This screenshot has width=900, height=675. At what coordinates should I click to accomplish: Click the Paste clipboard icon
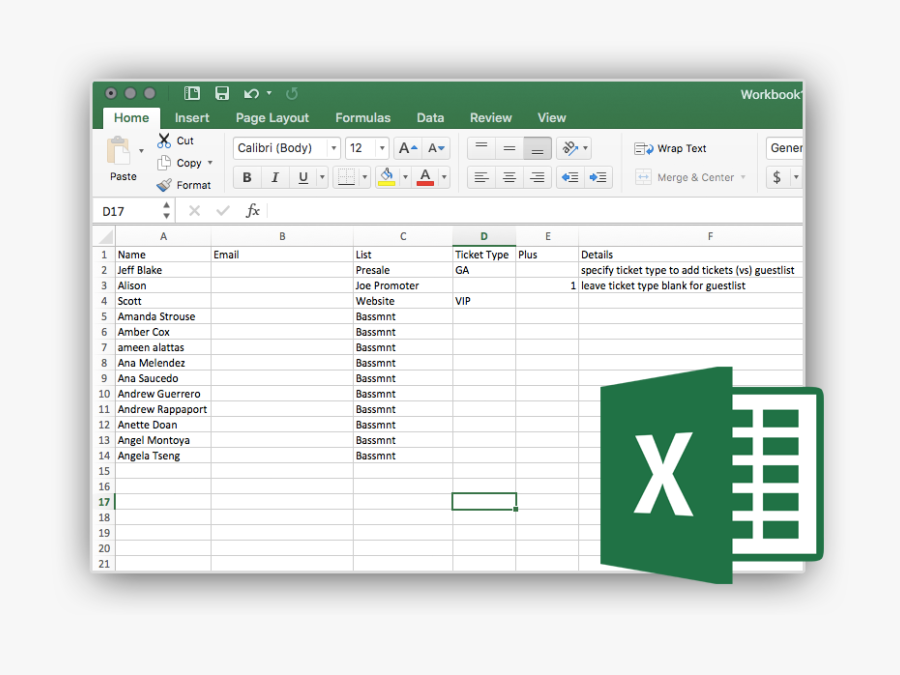[x=119, y=151]
